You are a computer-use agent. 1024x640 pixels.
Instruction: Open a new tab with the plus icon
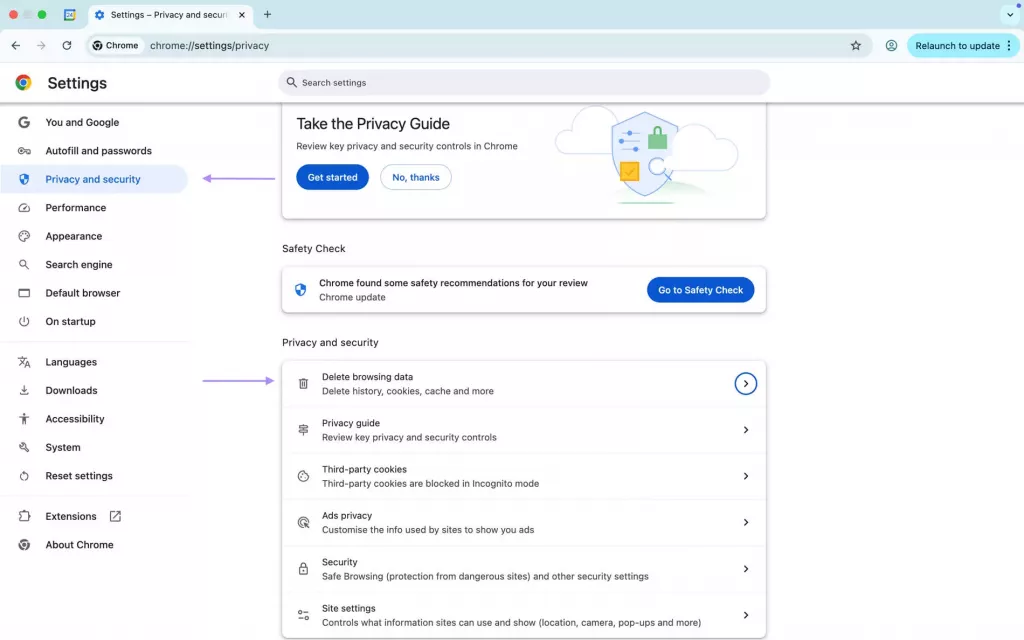click(x=267, y=14)
